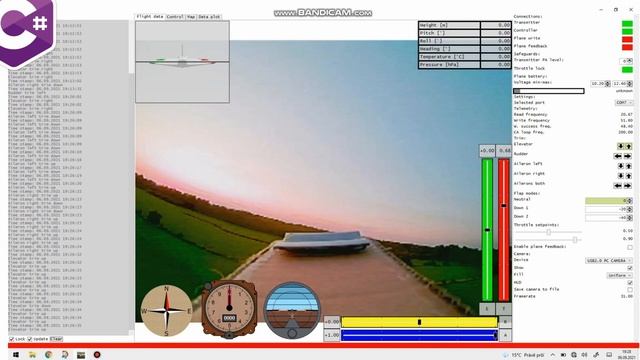Image resolution: width=640 pixels, height=360 pixels.
Task: Click the green Controller connection indicator
Action: click(627, 31)
